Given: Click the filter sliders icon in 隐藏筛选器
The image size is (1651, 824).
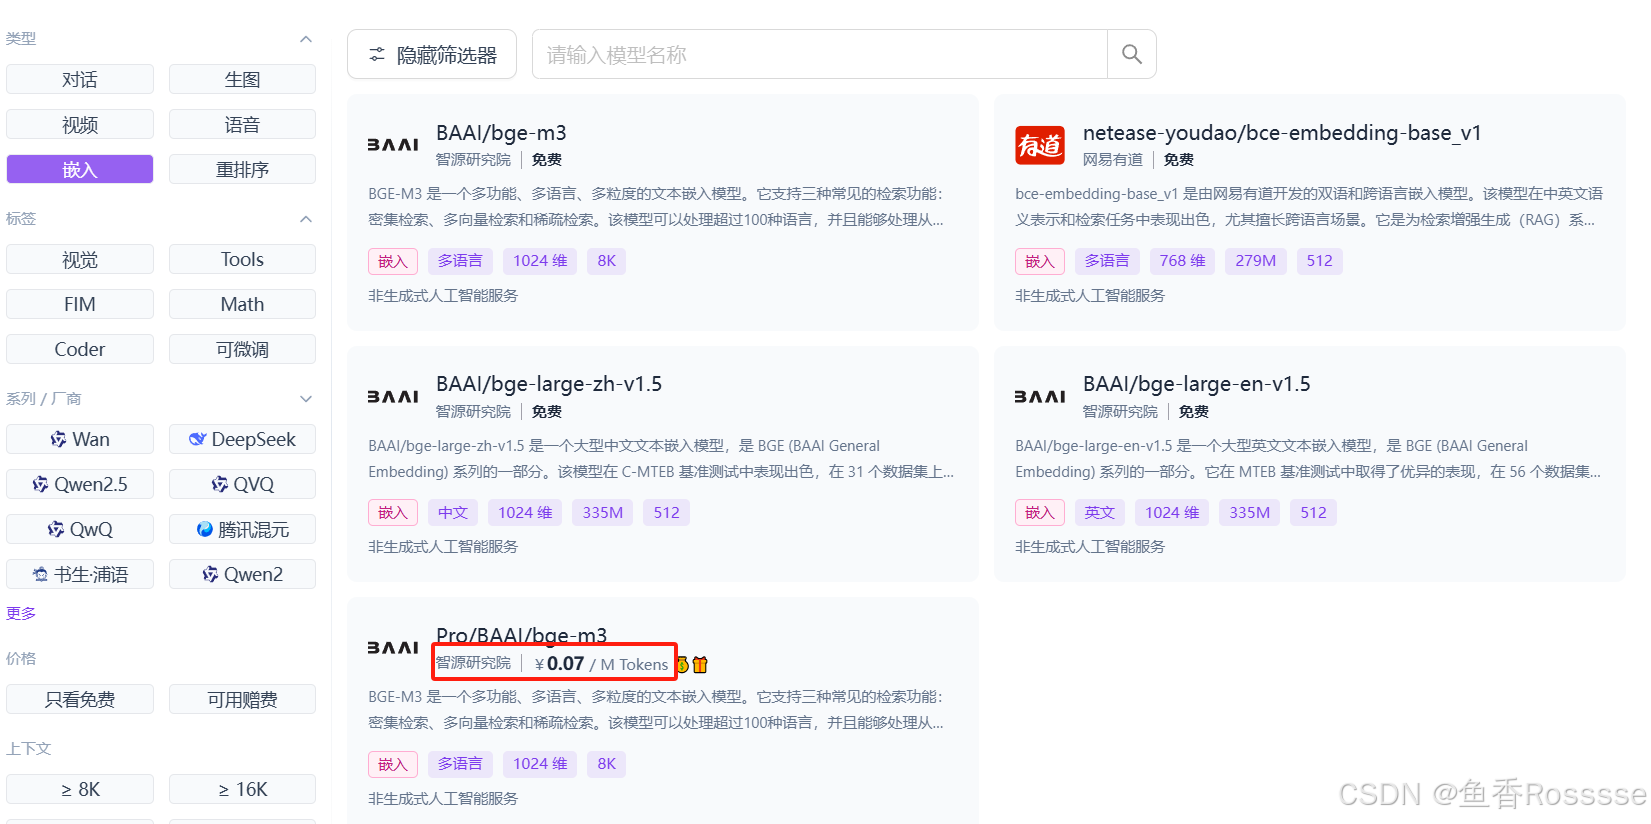Looking at the screenshot, I should click(x=377, y=55).
